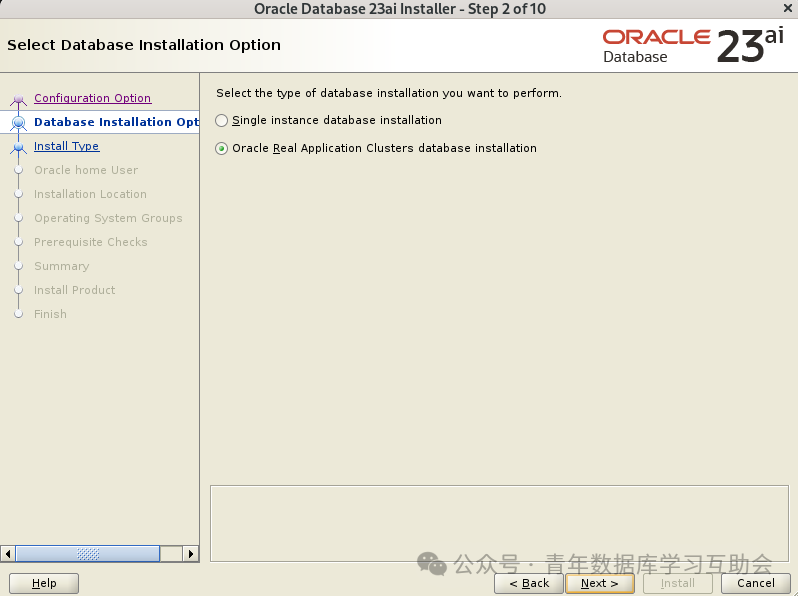Click the Back button

pos(529,583)
